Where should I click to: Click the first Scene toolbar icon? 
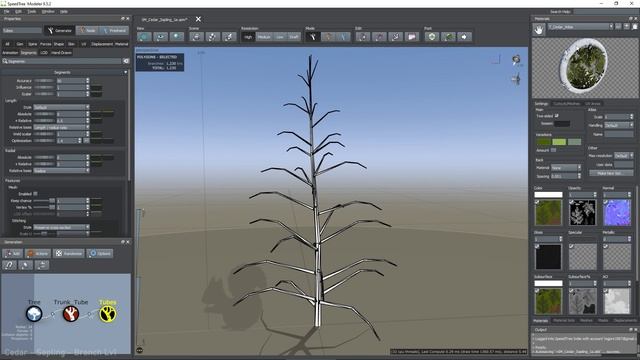(x=196, y=37)
